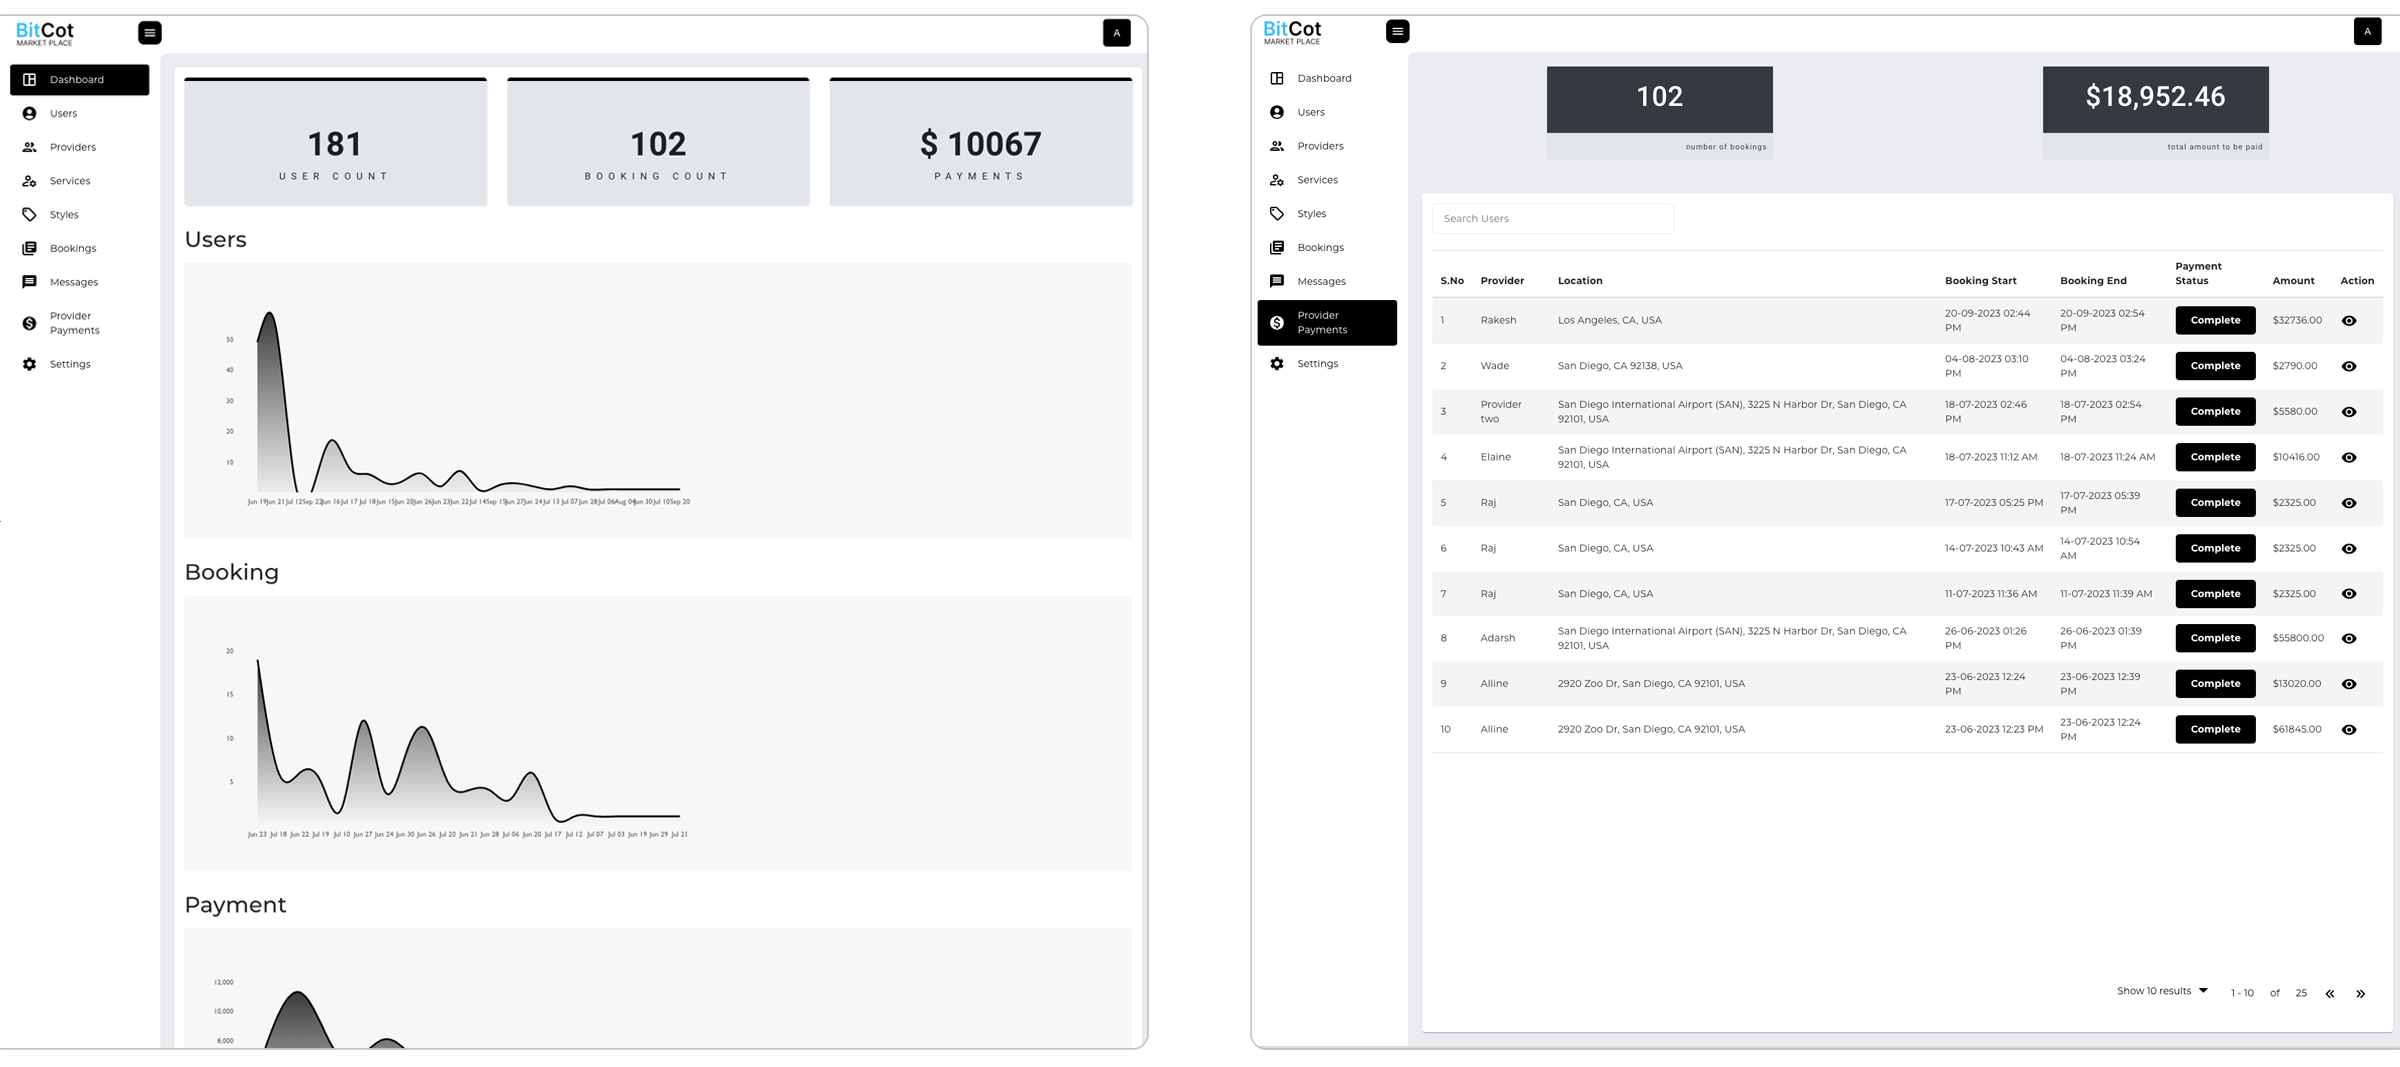Select Messages in the sidebar menu
The width and height of the screenshot is (2400, 1067).
tap(31, 282)
